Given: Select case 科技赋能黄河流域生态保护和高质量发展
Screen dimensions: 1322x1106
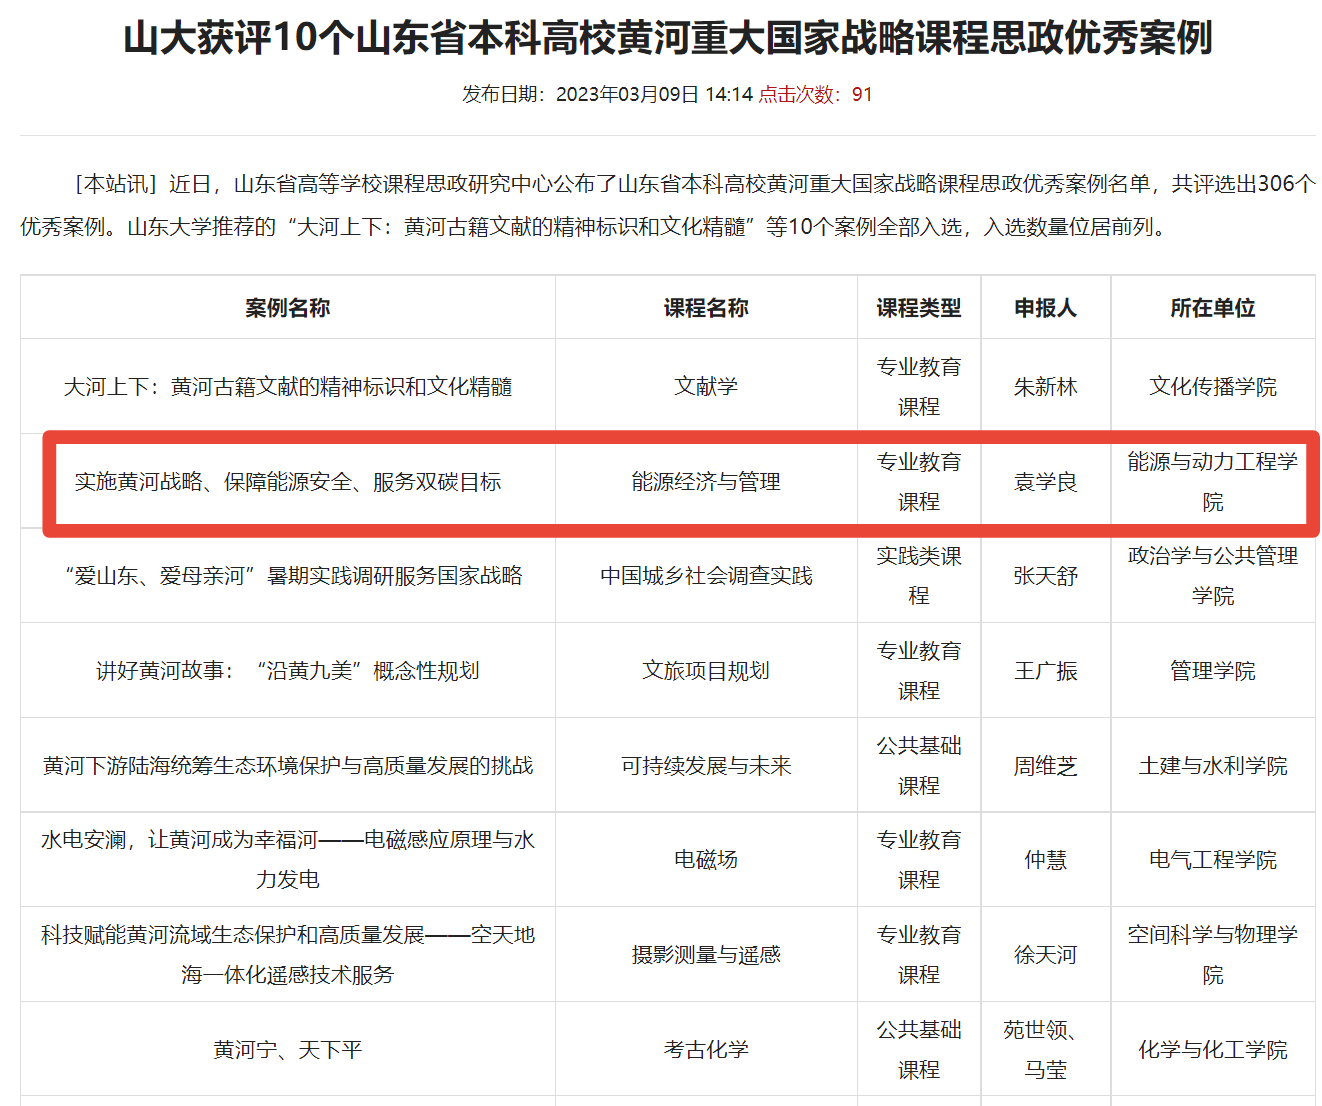Looking at the screenshot, I should (288, 955).
